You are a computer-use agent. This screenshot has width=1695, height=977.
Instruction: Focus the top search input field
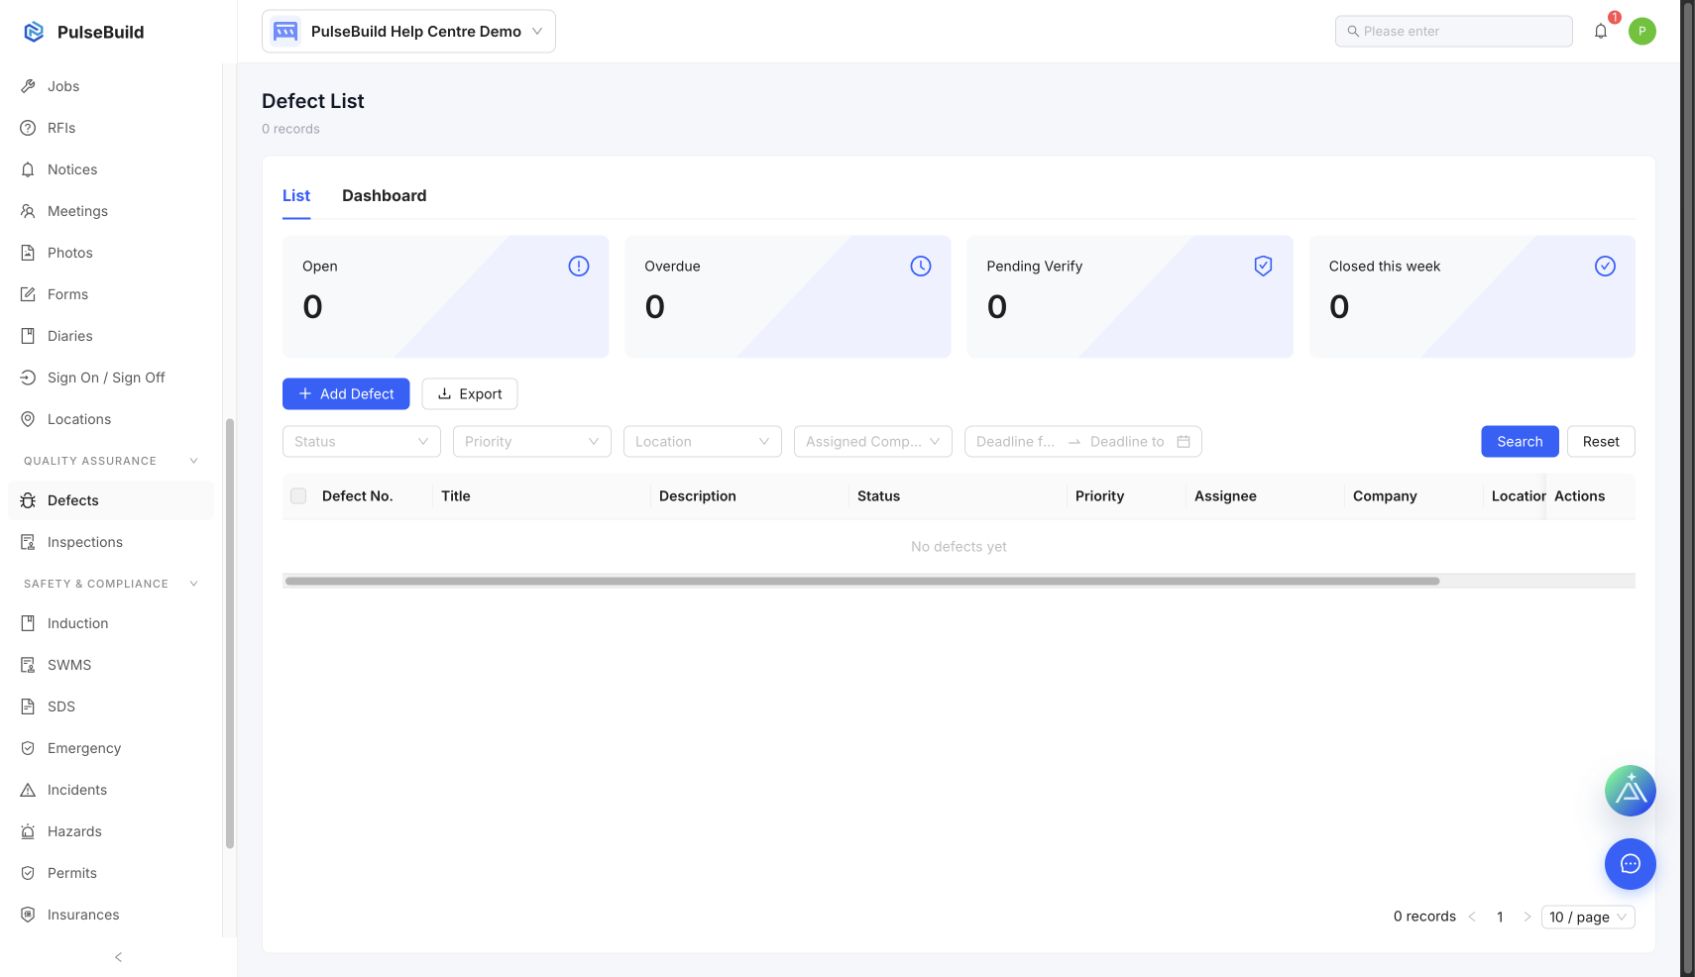1454,31
